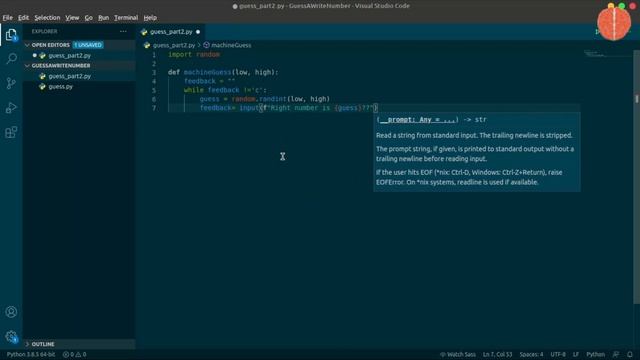Open the Run and Debug view icon
640x360 pixels.
tap(11, 108)
